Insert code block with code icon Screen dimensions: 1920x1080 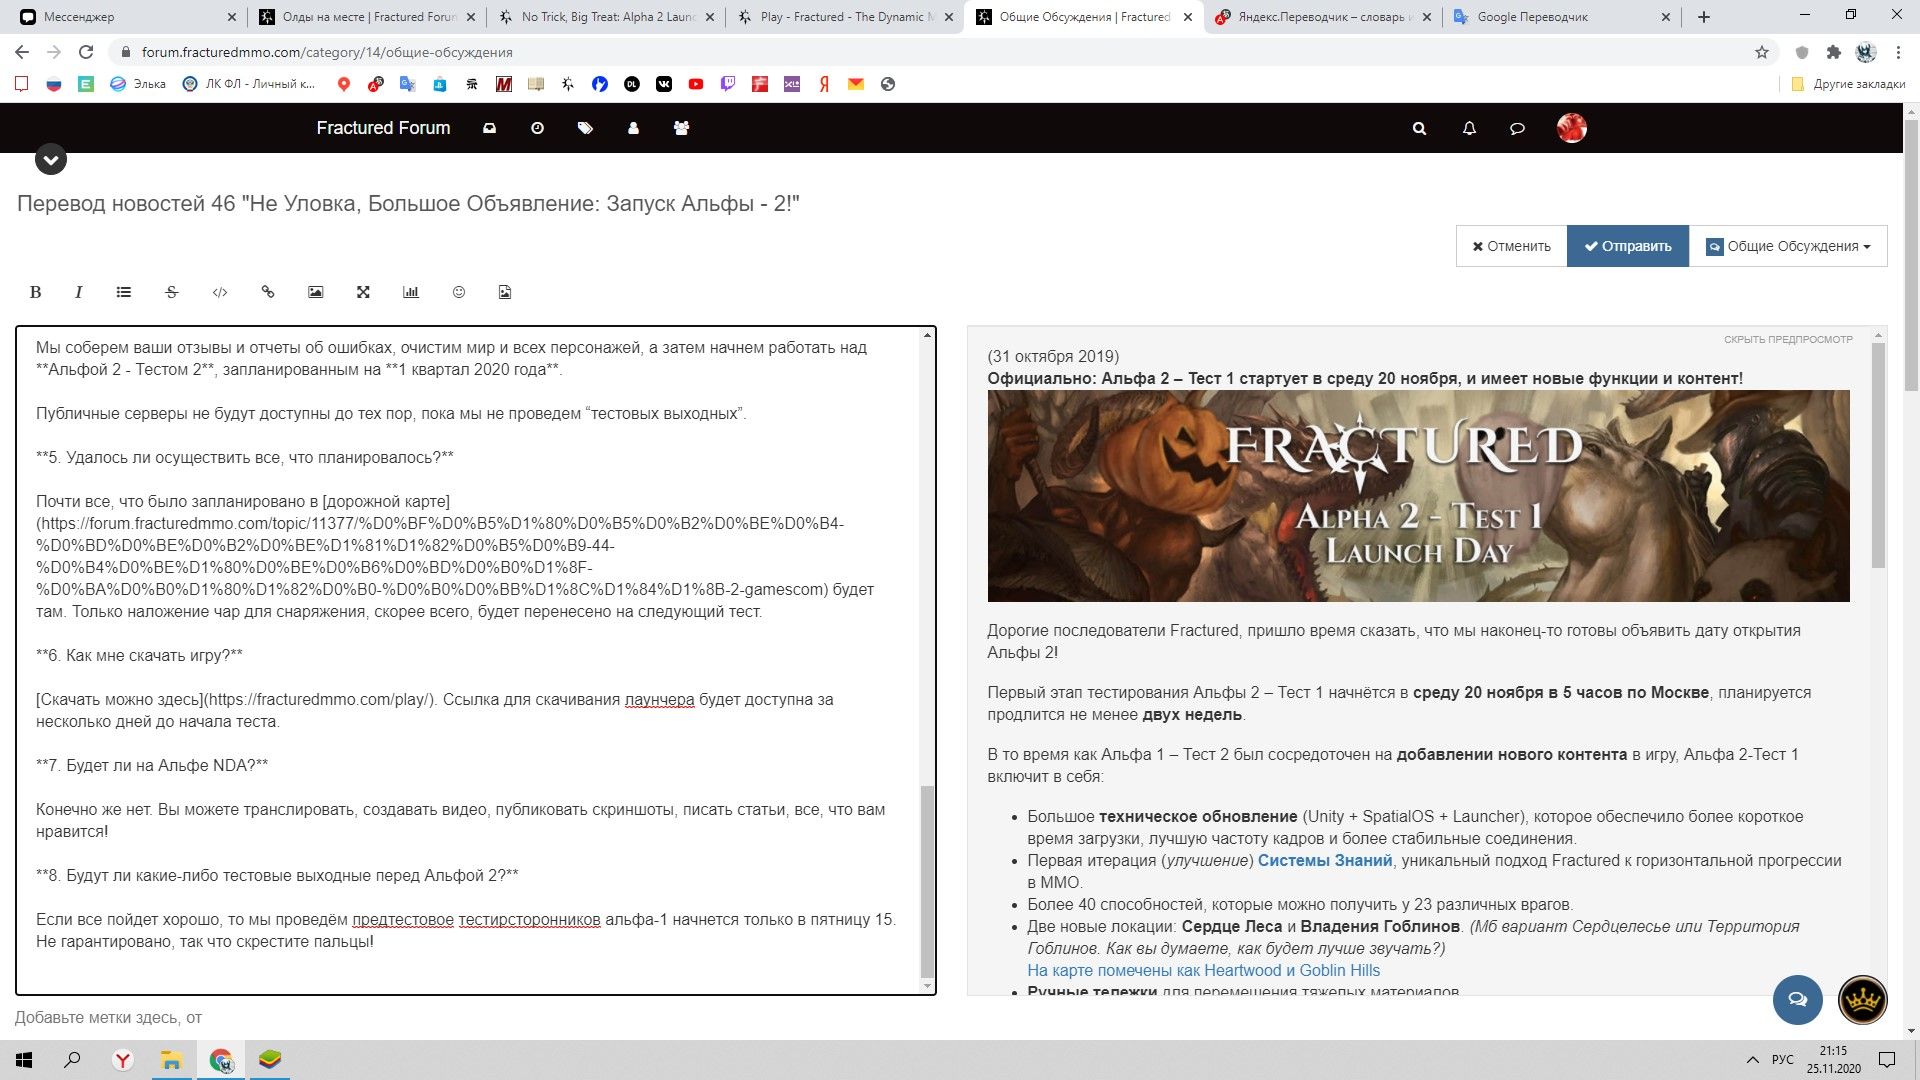coord(220,292)
